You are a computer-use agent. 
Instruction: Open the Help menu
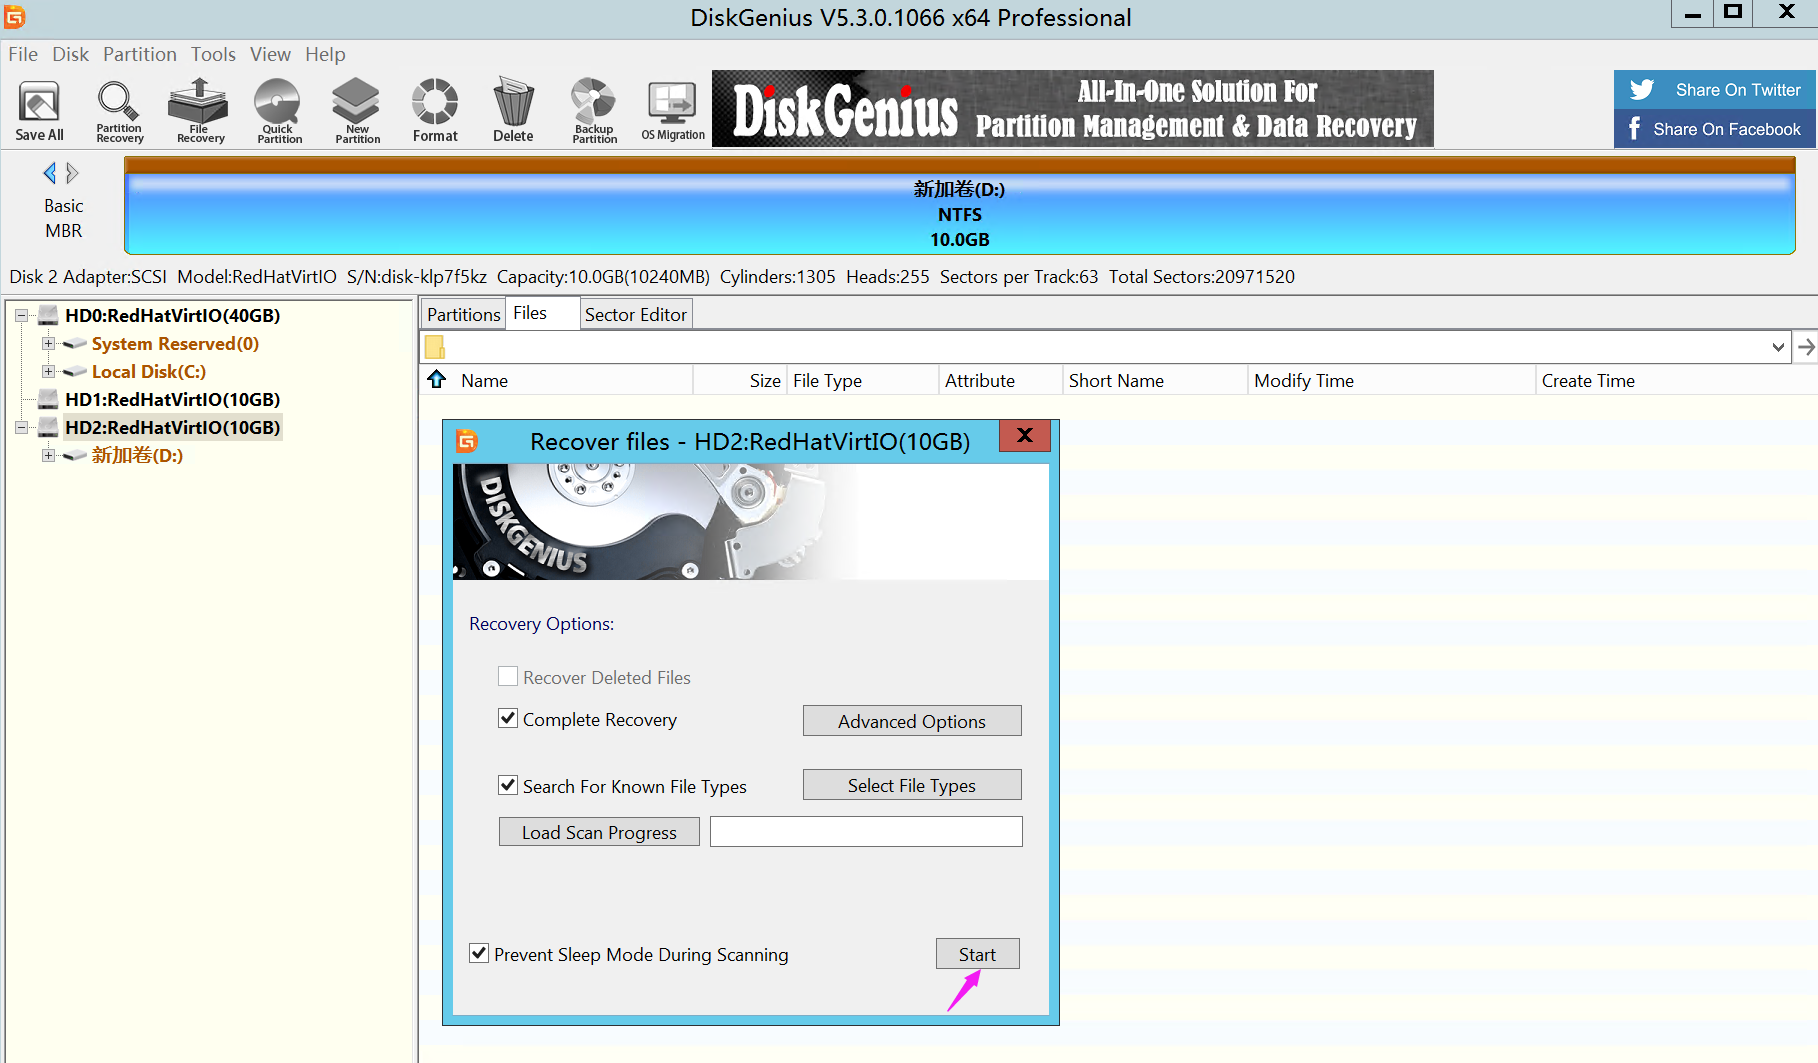[x=326, y=54]
